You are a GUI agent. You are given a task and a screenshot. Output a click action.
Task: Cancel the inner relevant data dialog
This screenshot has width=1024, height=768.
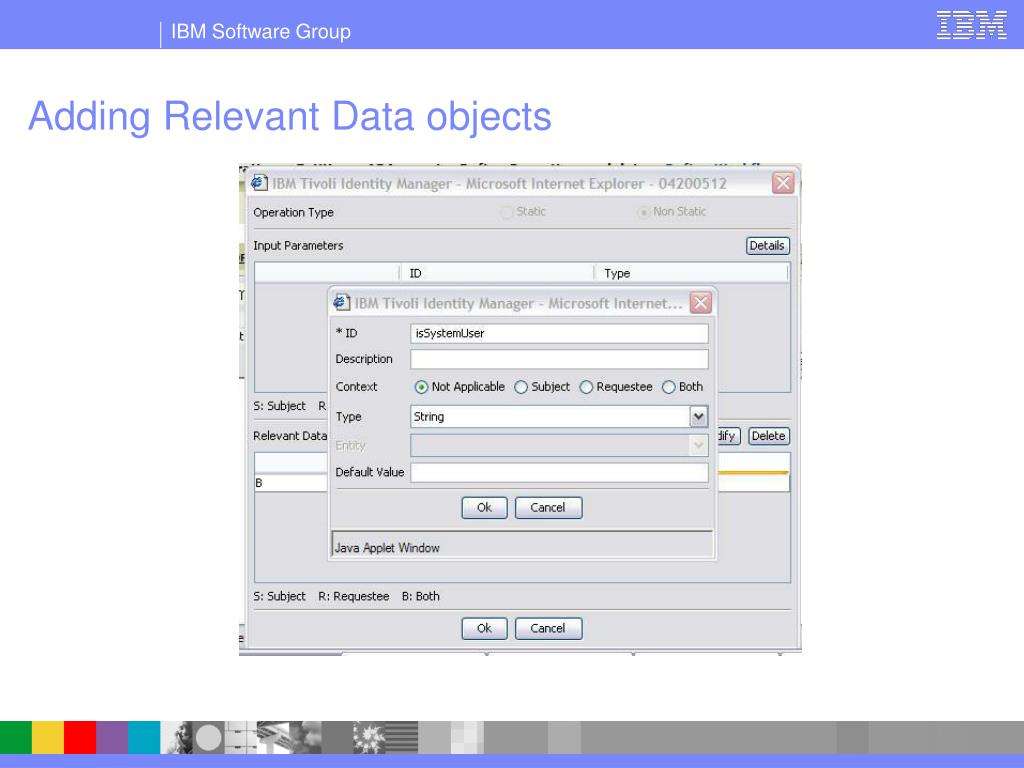click(x=548, y=507)
